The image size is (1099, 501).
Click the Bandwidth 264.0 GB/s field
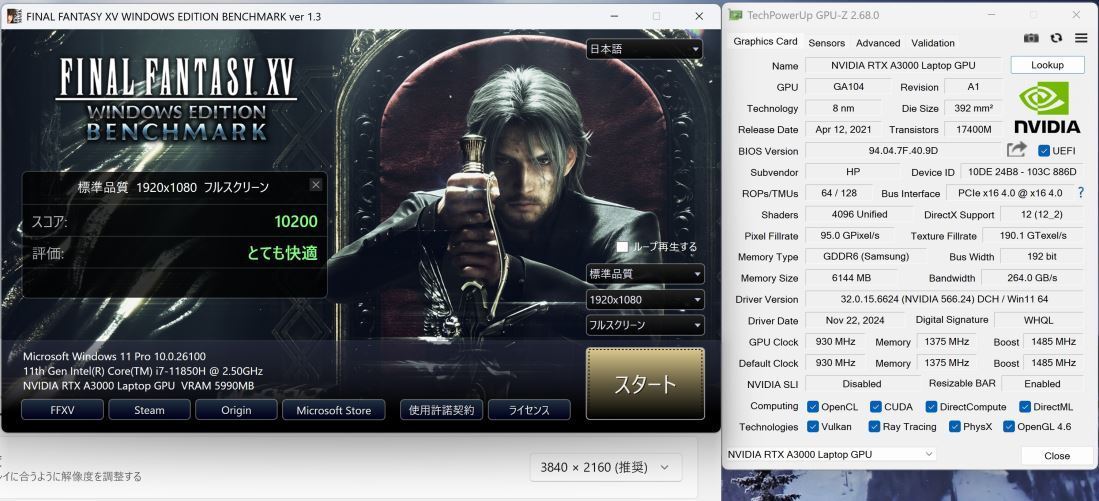pyautogui.click(x=1032, y=278)
